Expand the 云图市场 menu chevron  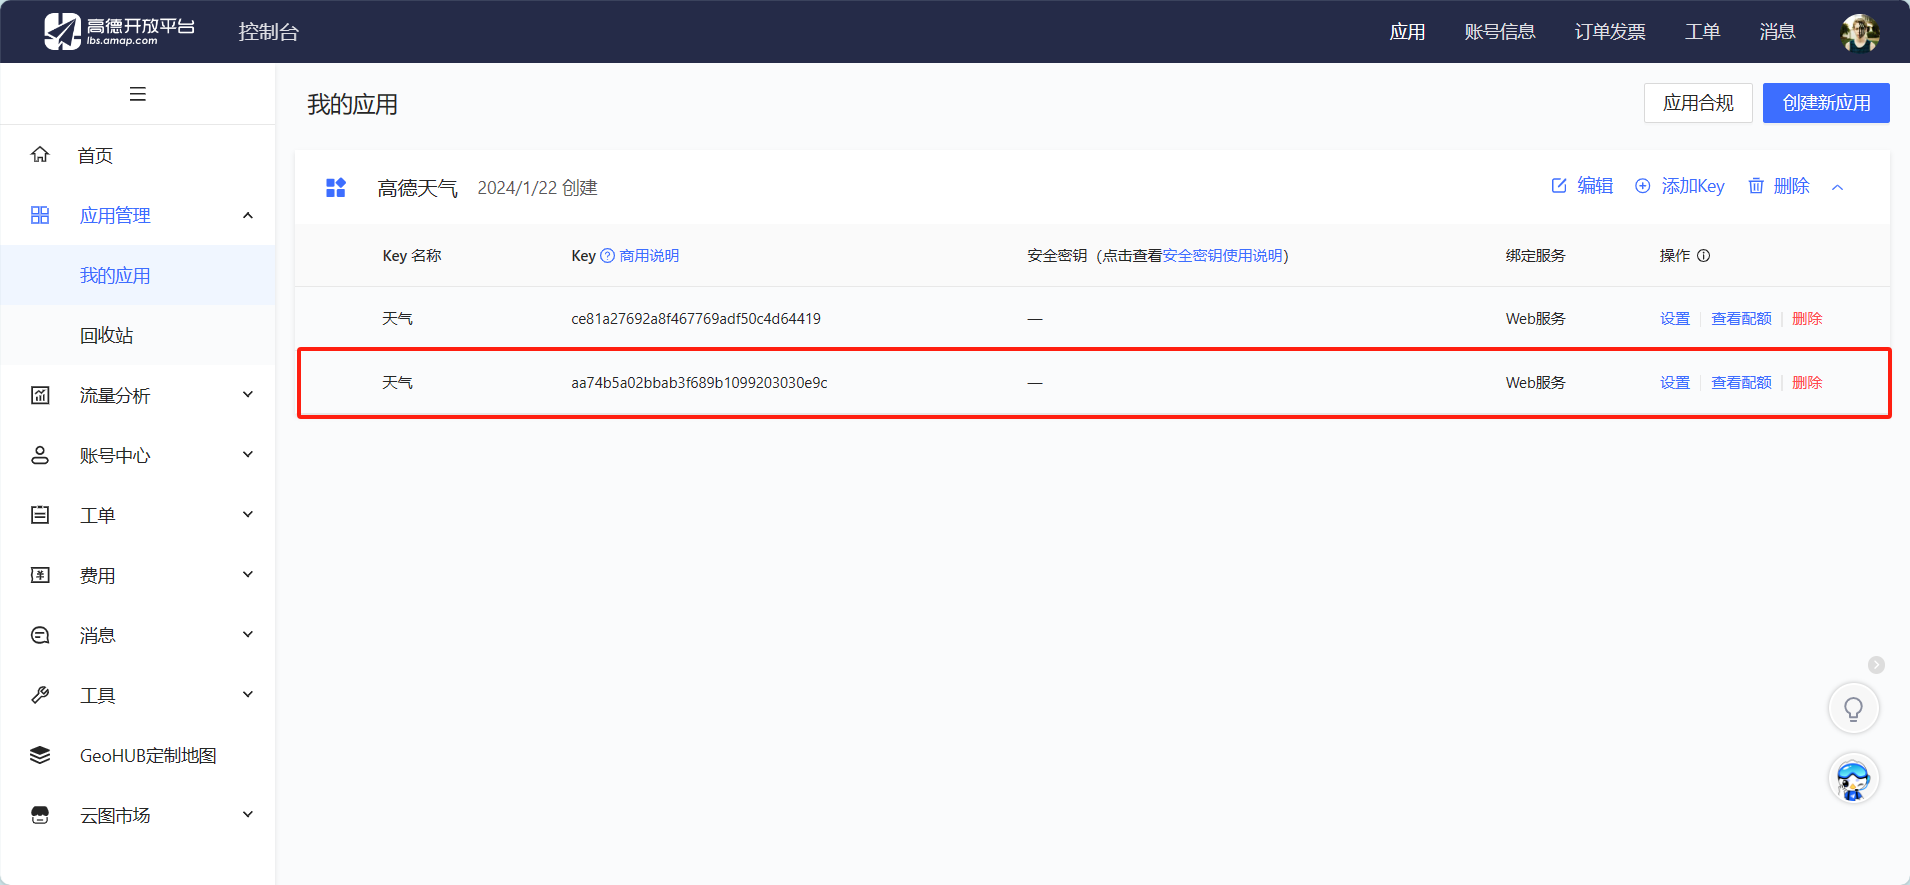pos(248,815)
